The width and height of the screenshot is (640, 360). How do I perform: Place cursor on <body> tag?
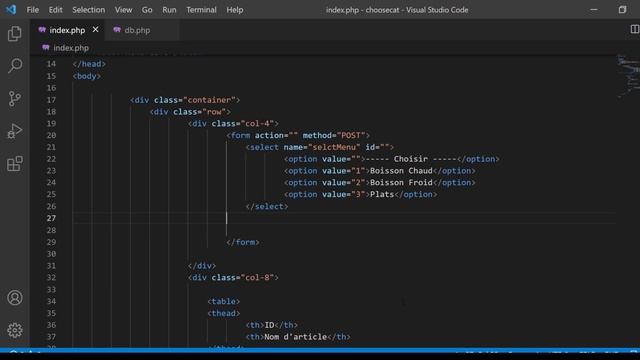[x=87, y=76]
